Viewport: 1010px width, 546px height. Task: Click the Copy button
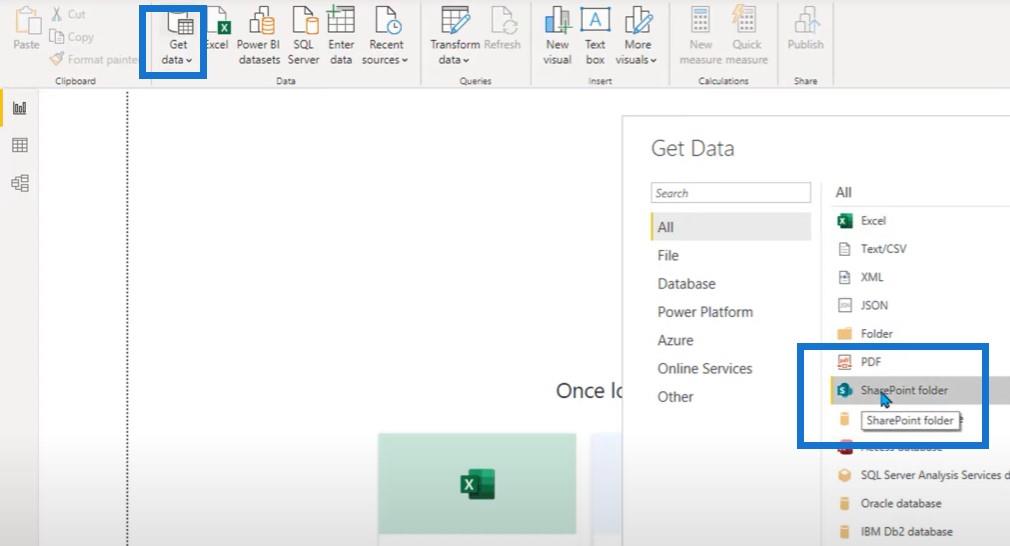(72, 37)
